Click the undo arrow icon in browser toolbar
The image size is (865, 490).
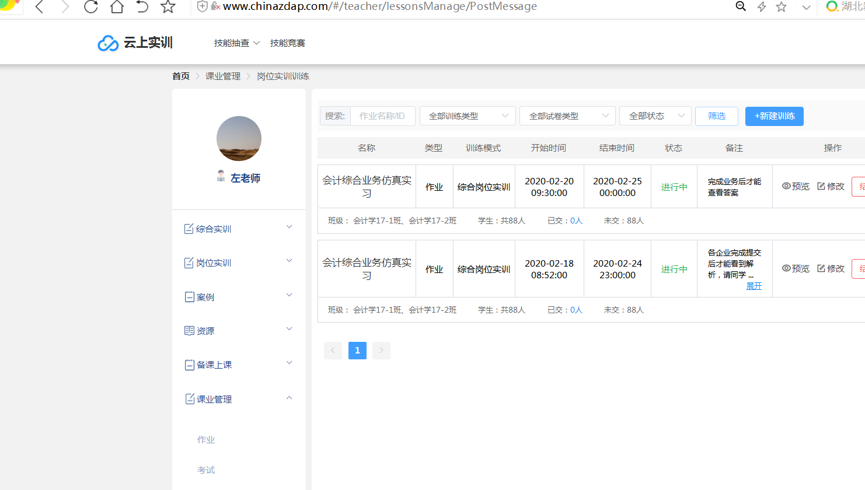pyautogui.click(x=142, y=7)
